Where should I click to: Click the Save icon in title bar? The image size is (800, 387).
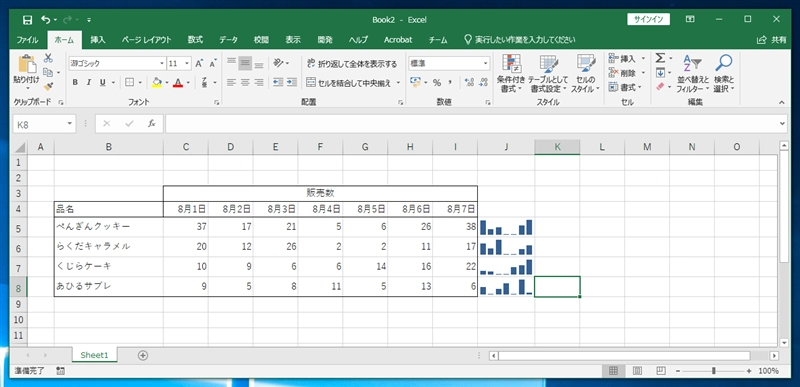28,20
